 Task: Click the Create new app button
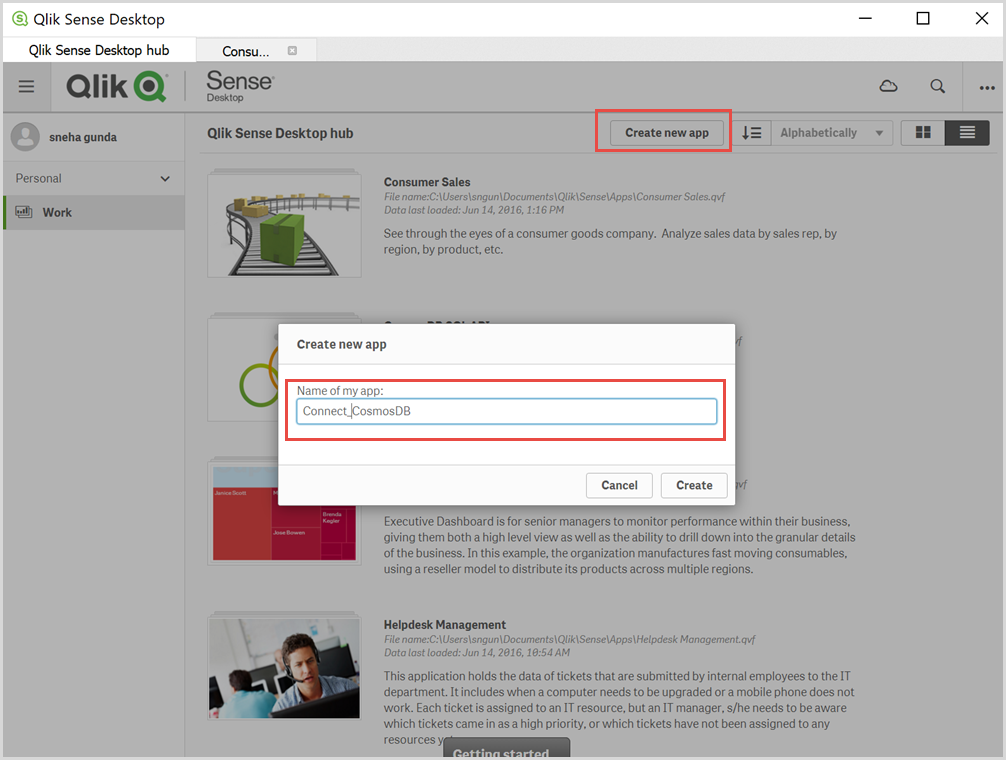coord(666,132)
